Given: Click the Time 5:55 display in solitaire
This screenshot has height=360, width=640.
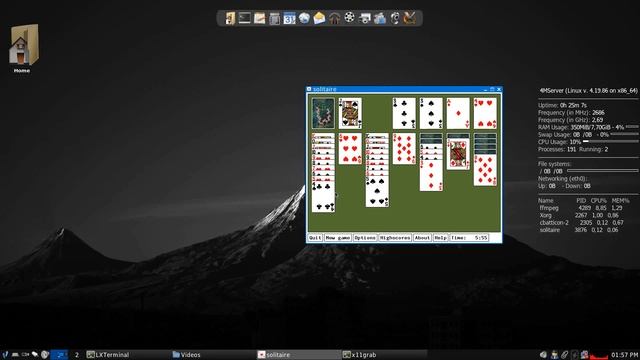Looking at the screenshot, I should tap(469, 238).
